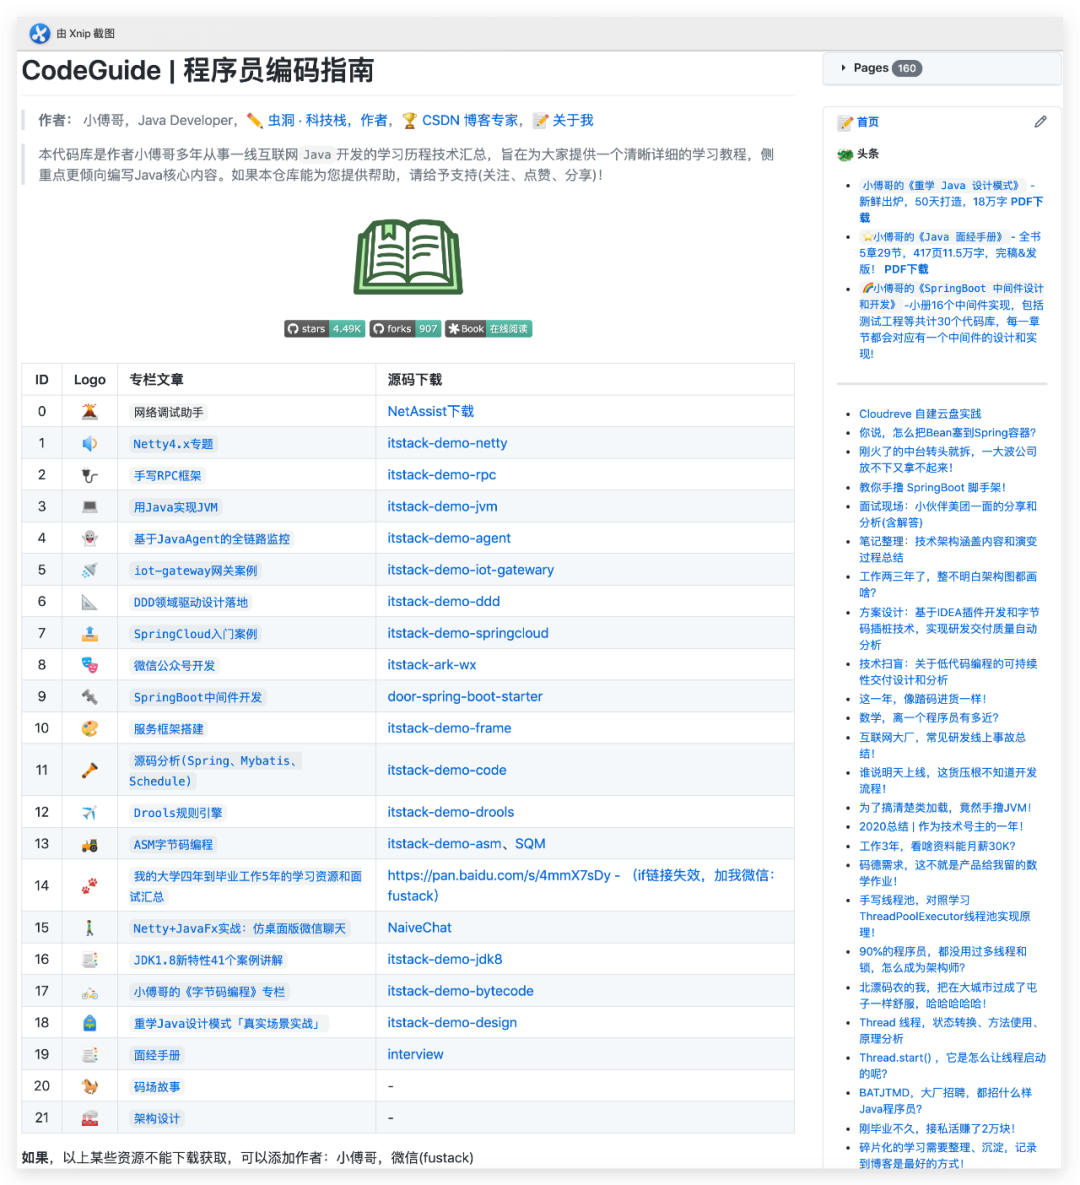Image resolution: width=1080 pixels, height=1185 pixels.
Task: Select the 网络调试助手 cell text
Action: point(169,413)
